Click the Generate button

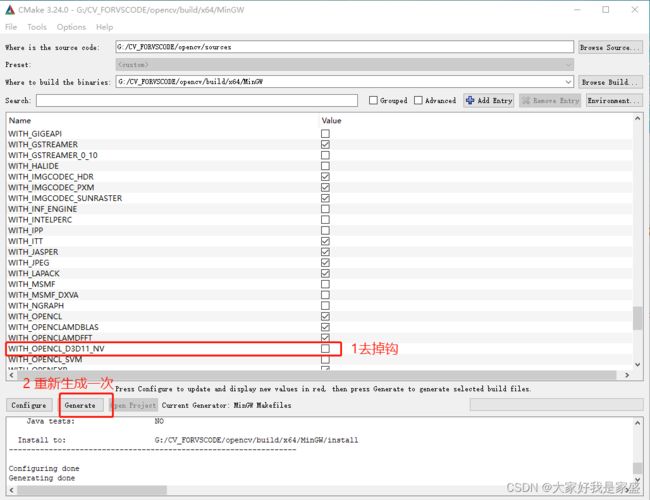tap(80, 405)
